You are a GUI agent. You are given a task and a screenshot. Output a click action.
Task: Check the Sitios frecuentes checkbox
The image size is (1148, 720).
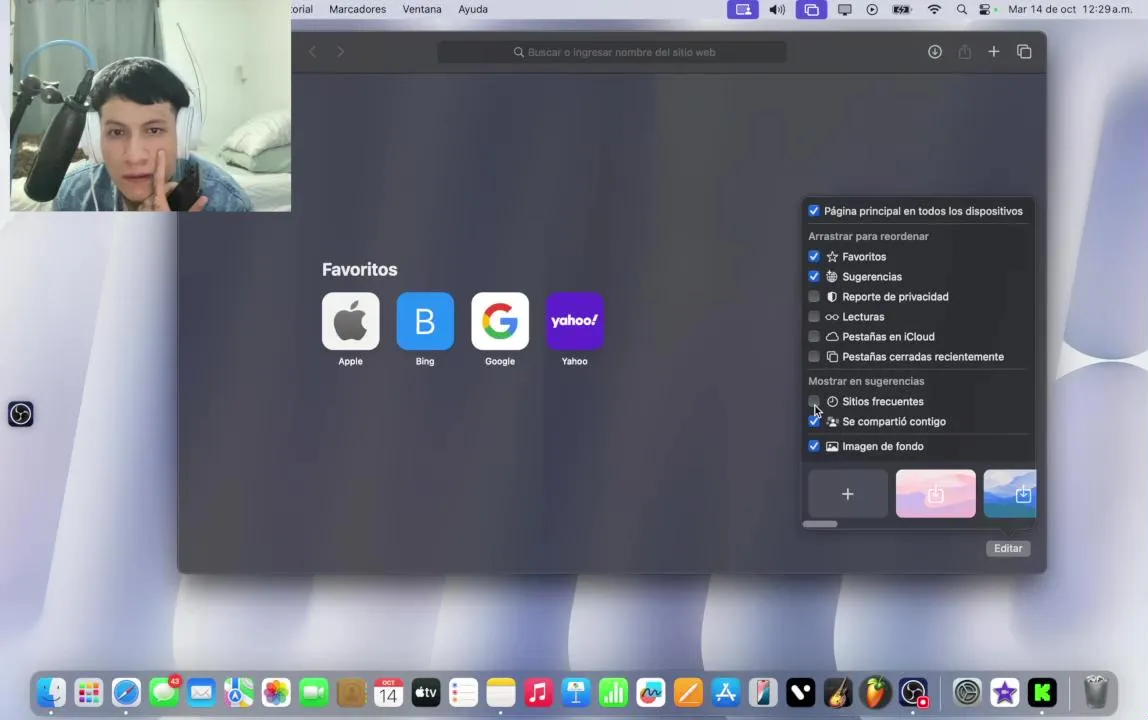pos(814,401)
